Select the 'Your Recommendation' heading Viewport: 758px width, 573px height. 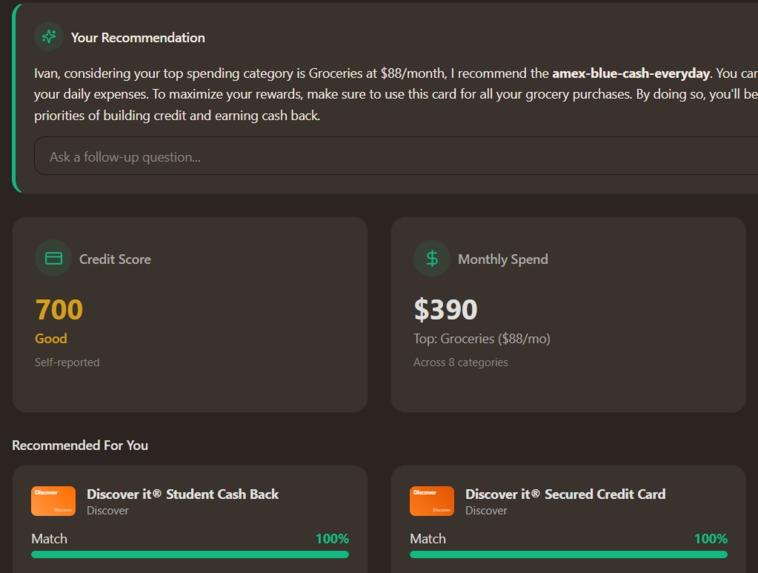[x=138, y=38]
